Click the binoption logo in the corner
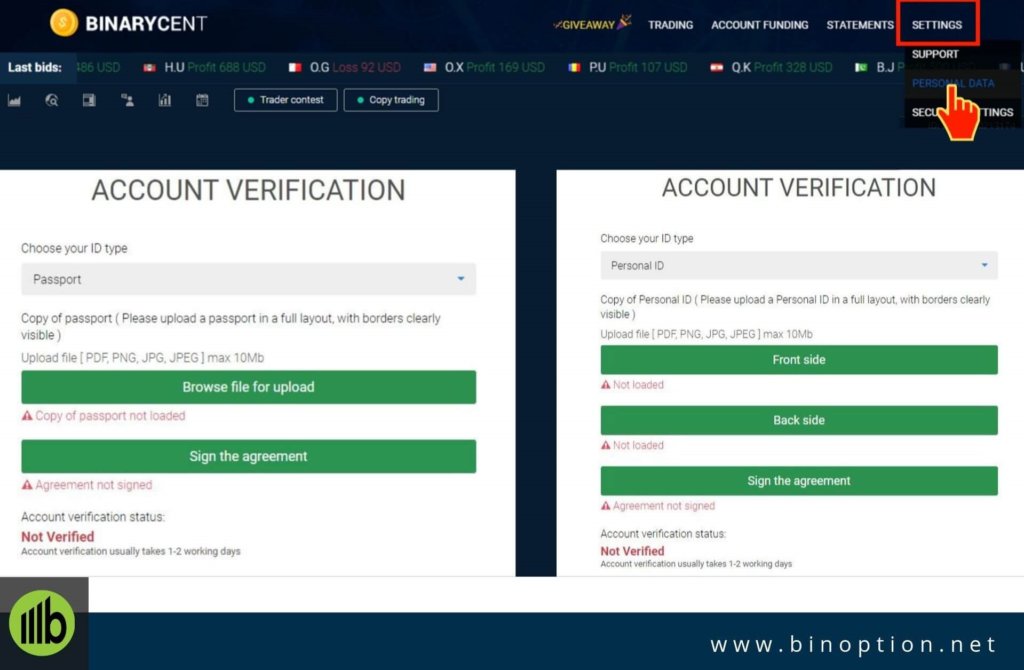This screenshot has width=1024, height=670. pos(40,622)
